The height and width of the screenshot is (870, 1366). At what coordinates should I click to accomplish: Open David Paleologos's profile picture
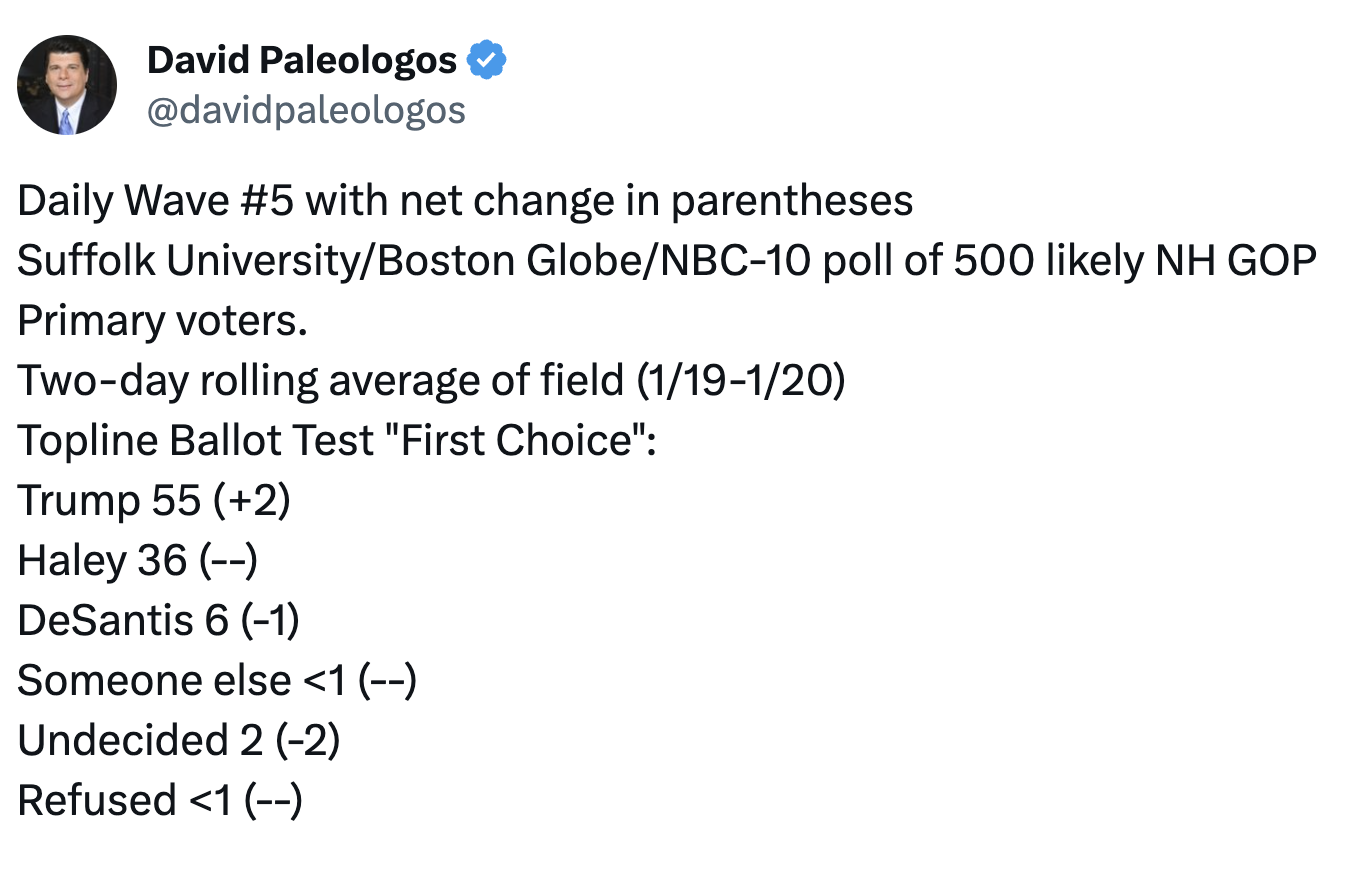(67, 85)
